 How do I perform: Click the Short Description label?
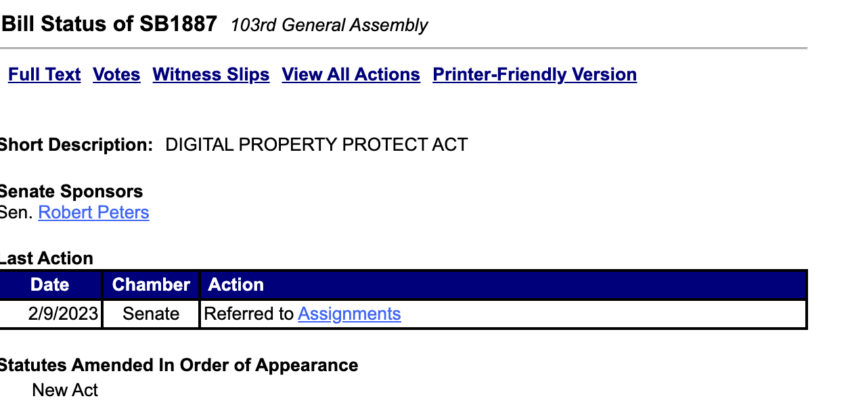pos(75,145)
